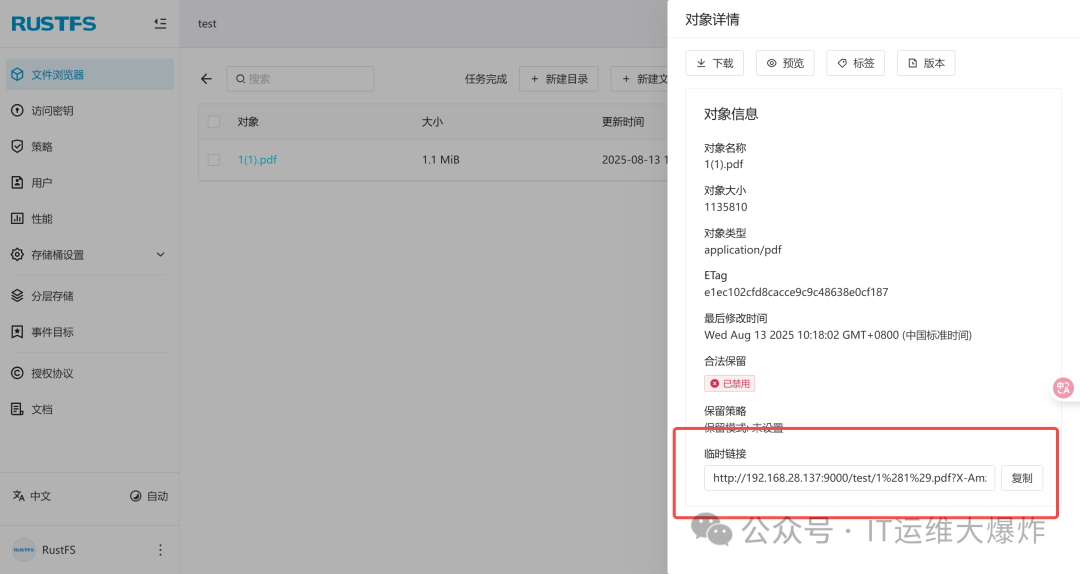The width and height of the screenshot is (1080, 574).
Task: Copy temporary link with 复制 button
Action: [x=1022, y=478]
